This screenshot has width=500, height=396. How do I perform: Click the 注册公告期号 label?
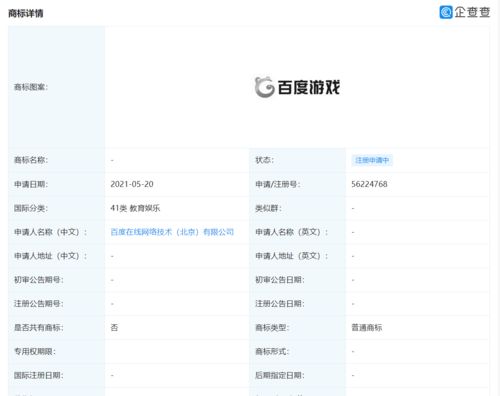point(39,304)
